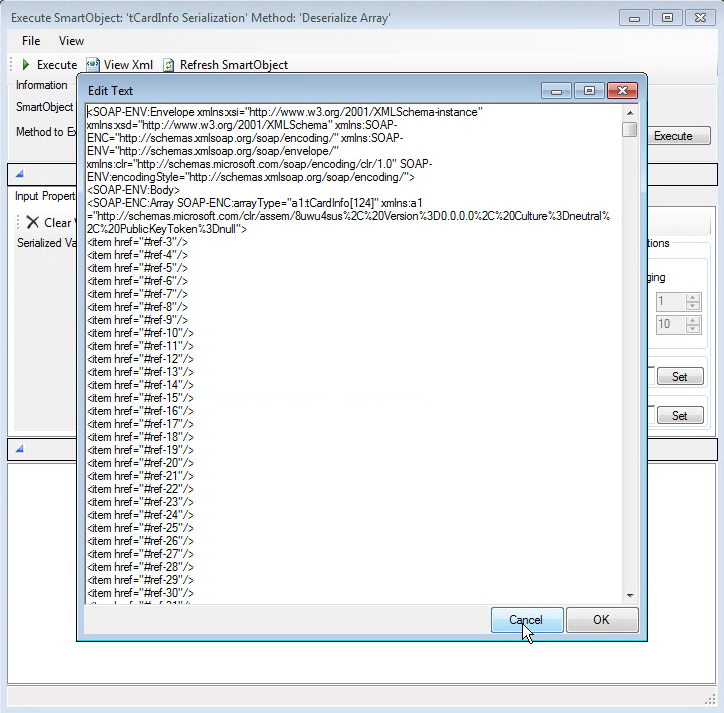The height and width of the screenshot is (713, 724).
Task: Decrement the paging value 1 stepper
Action: pos(692,306)
